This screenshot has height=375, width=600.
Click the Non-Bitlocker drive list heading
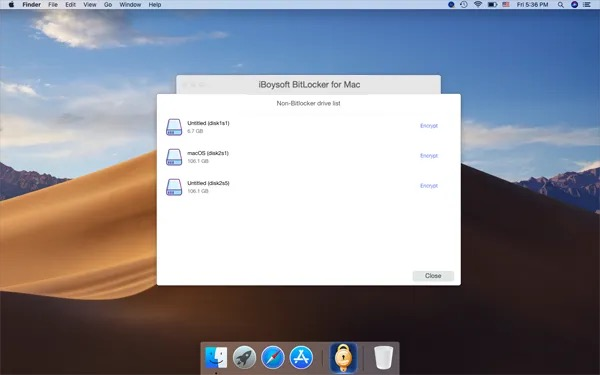pos(308,103)
